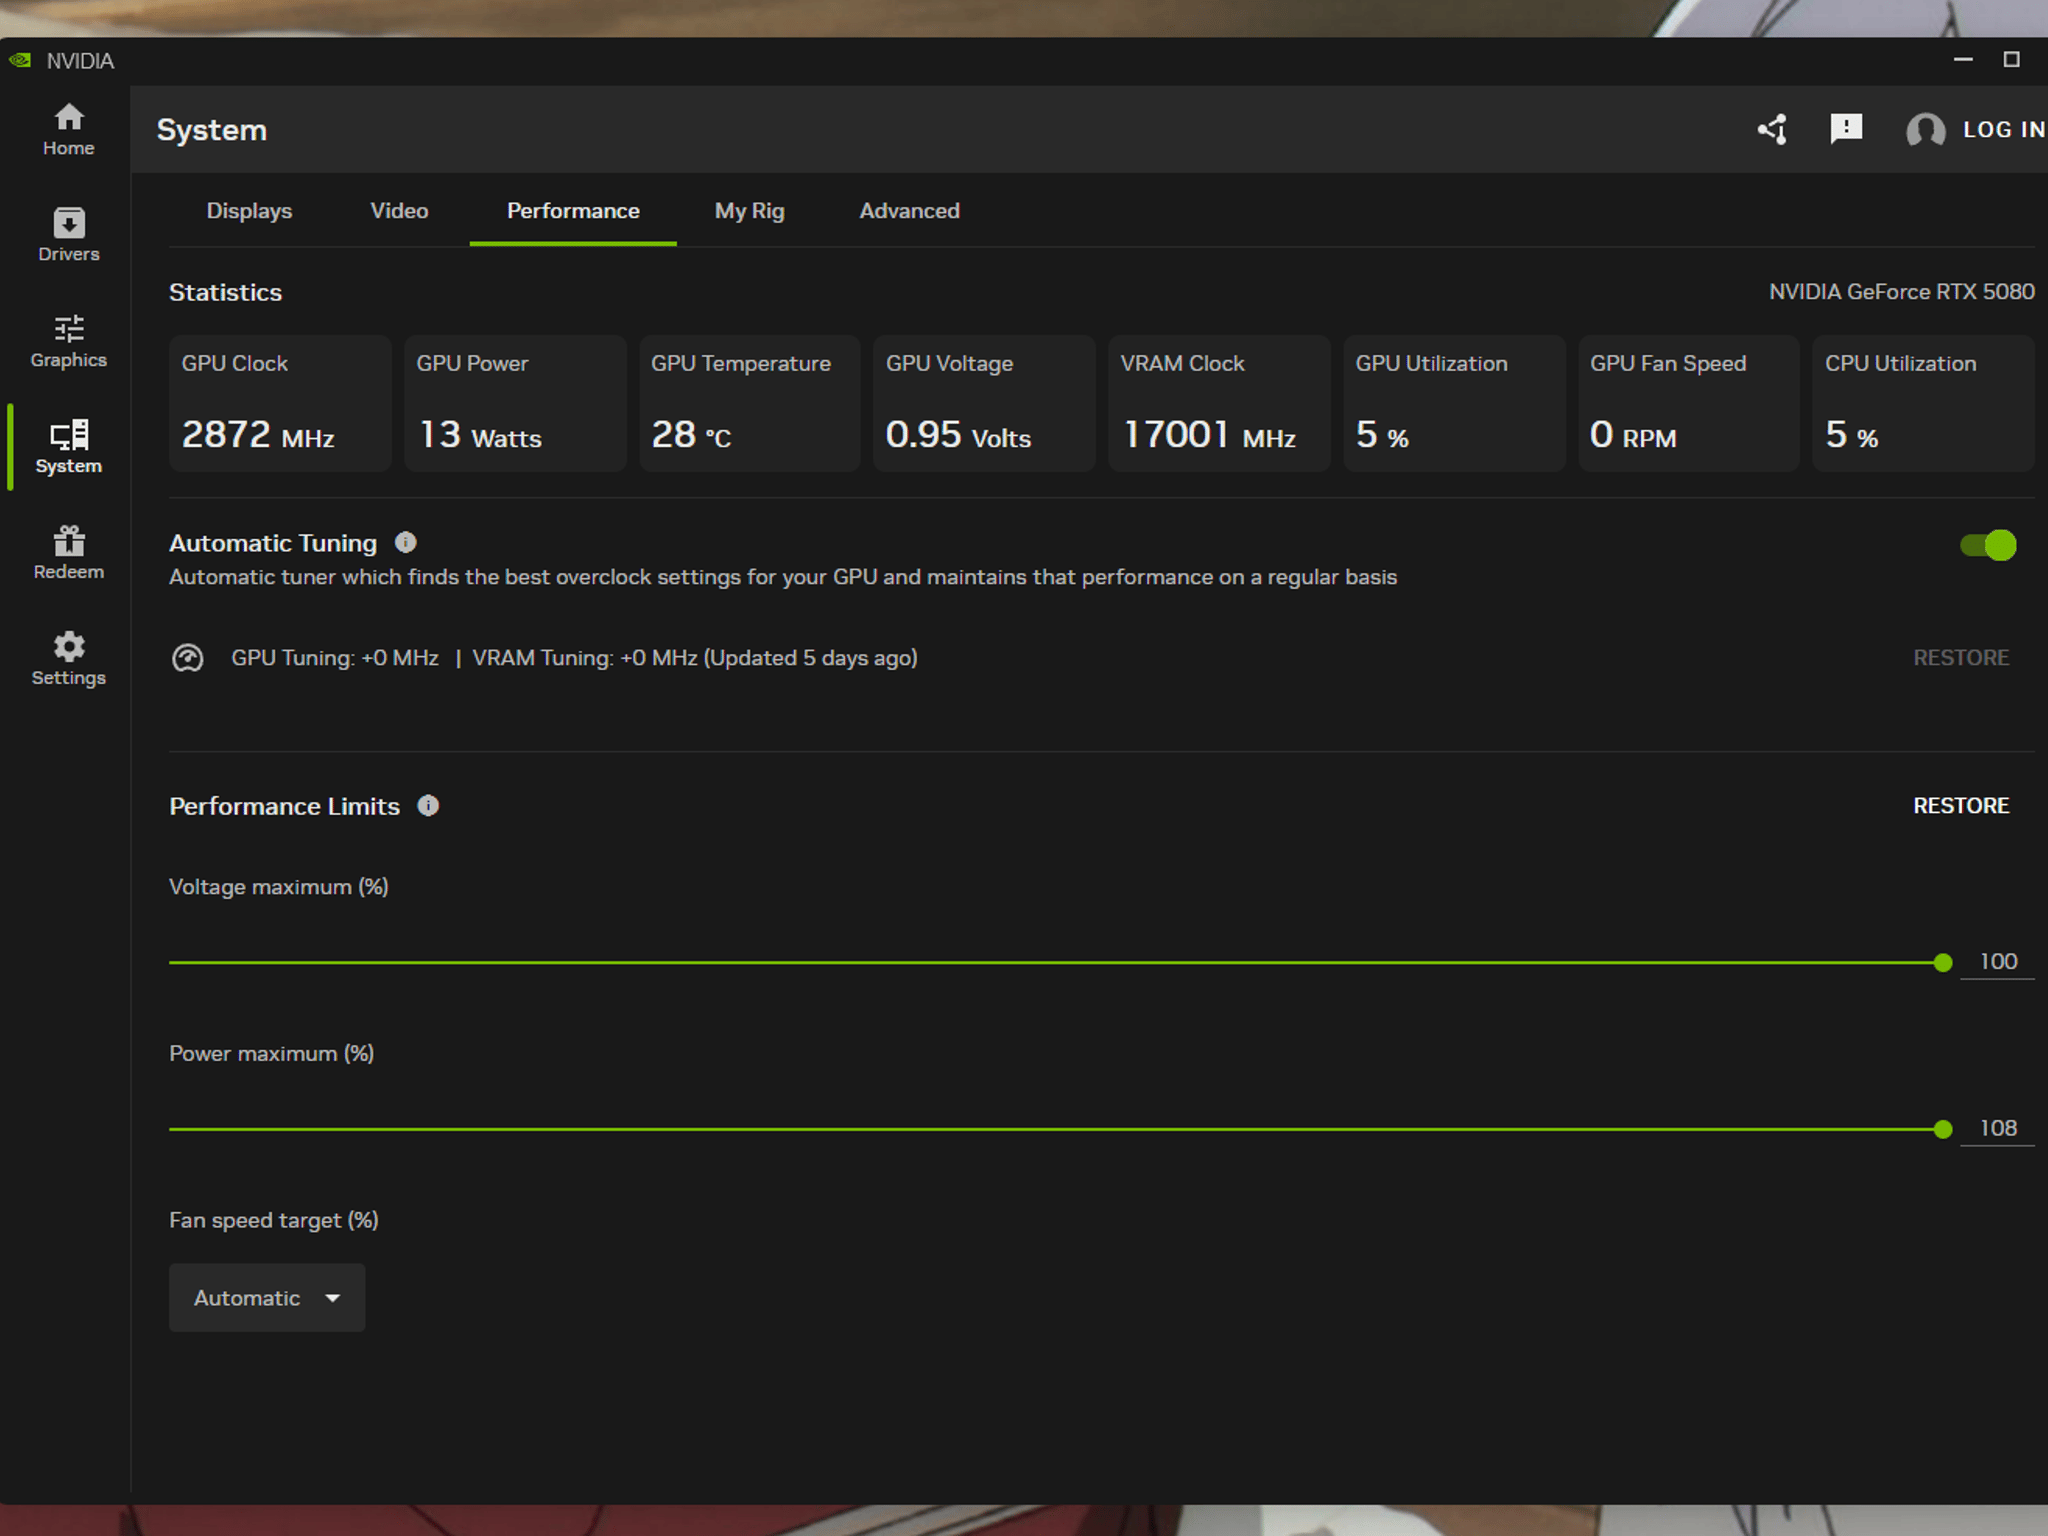Restore Automatic Tuning settings
Screen dimensions: 2048x1536
coord(1961,658)
